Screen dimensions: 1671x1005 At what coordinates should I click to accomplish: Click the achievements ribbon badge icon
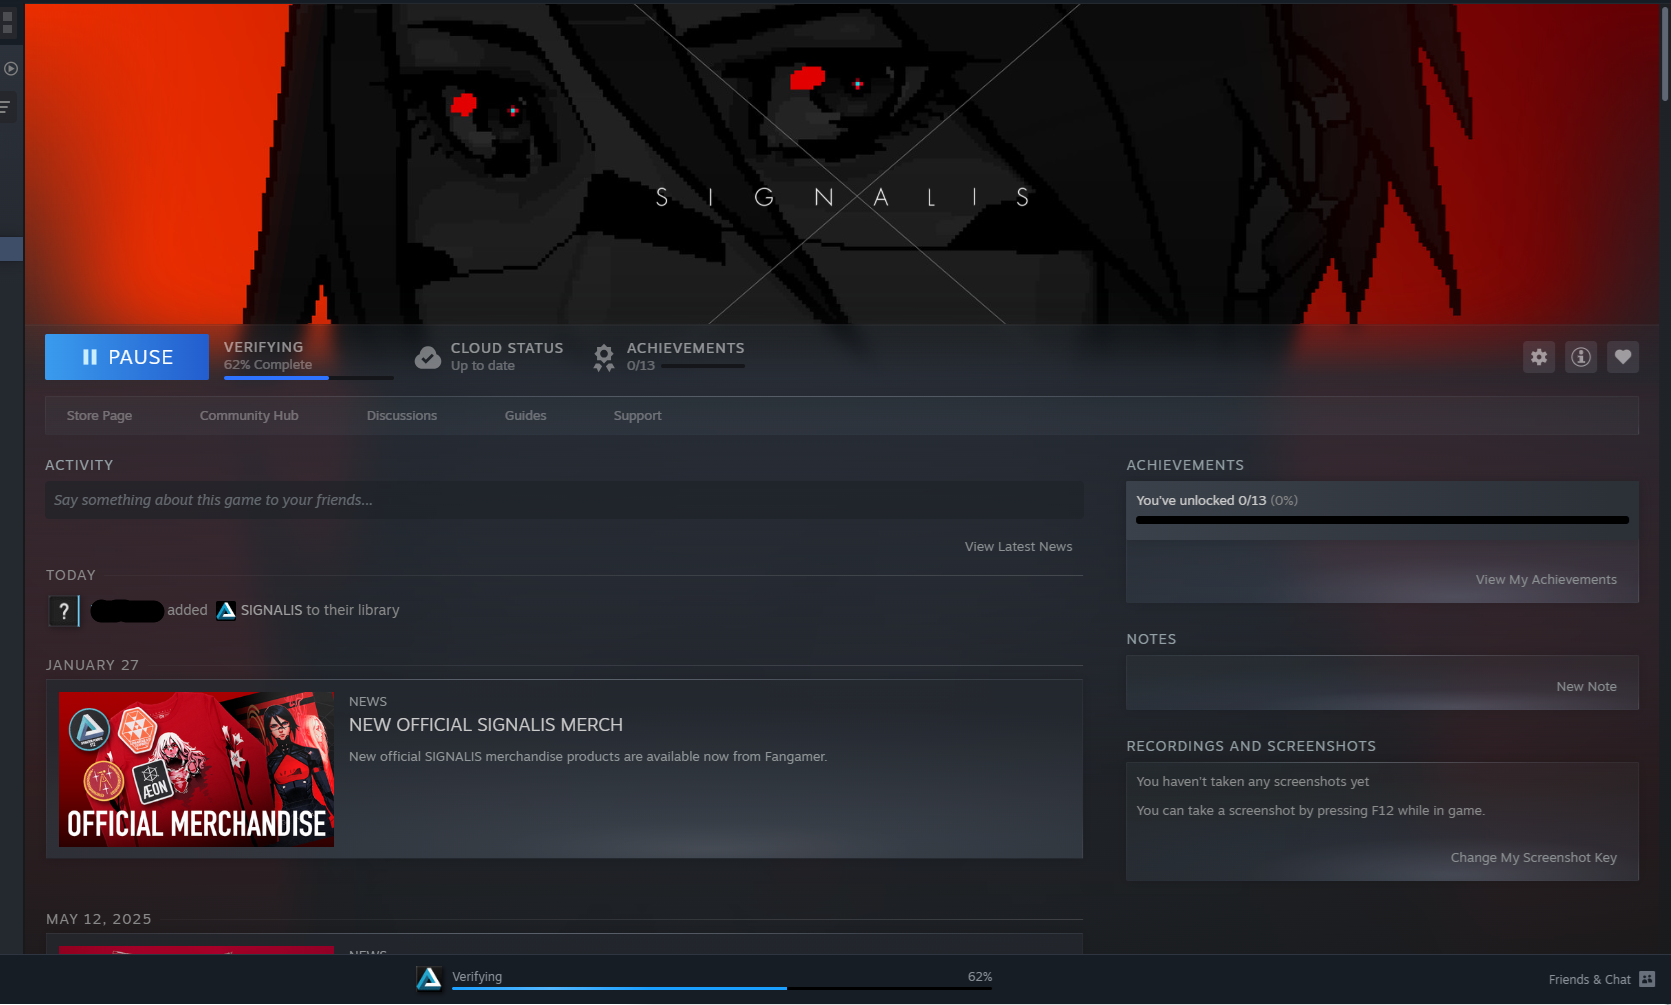click(604, 357)
